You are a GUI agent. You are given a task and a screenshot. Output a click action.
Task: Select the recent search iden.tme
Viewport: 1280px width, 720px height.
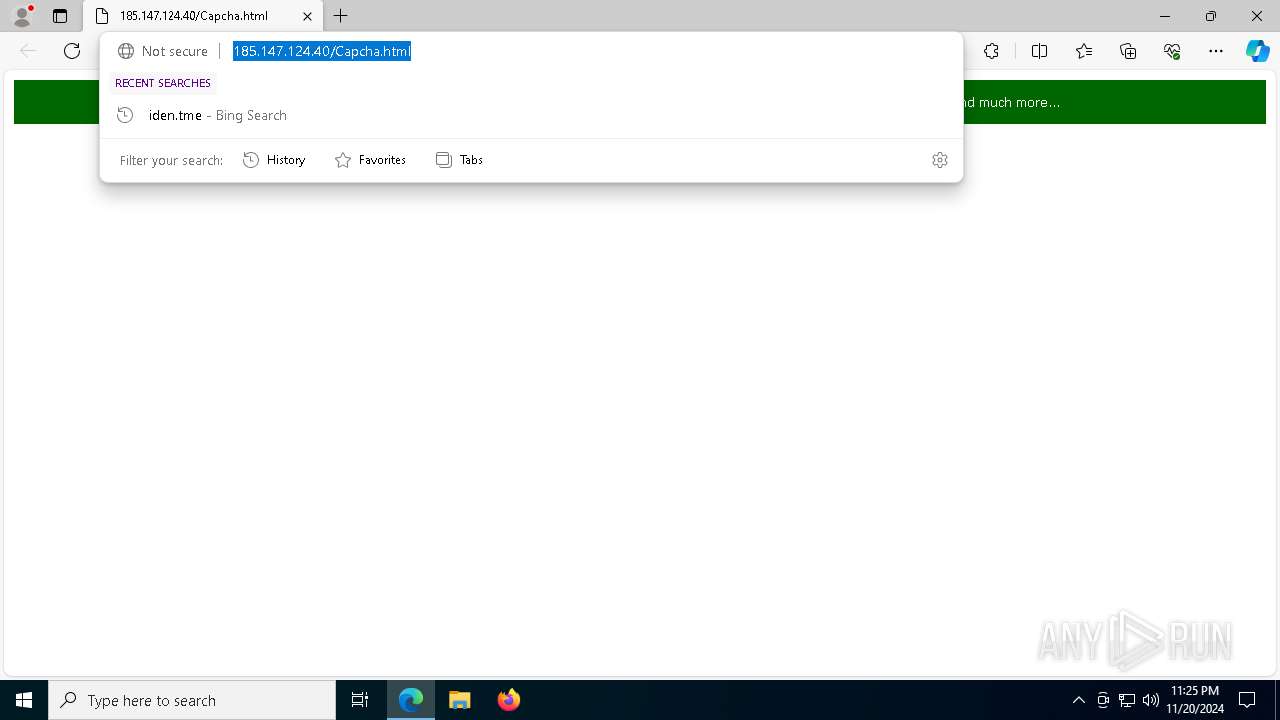click(x=531, y=115)
